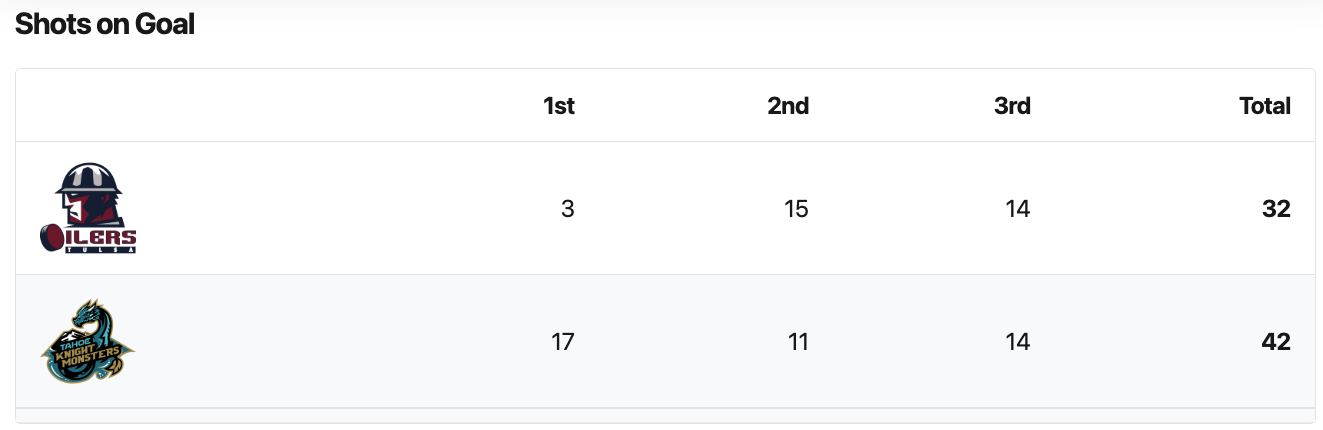1323x430 pixels.
Task: Select the 1st period column header
Action: point(559,106)
